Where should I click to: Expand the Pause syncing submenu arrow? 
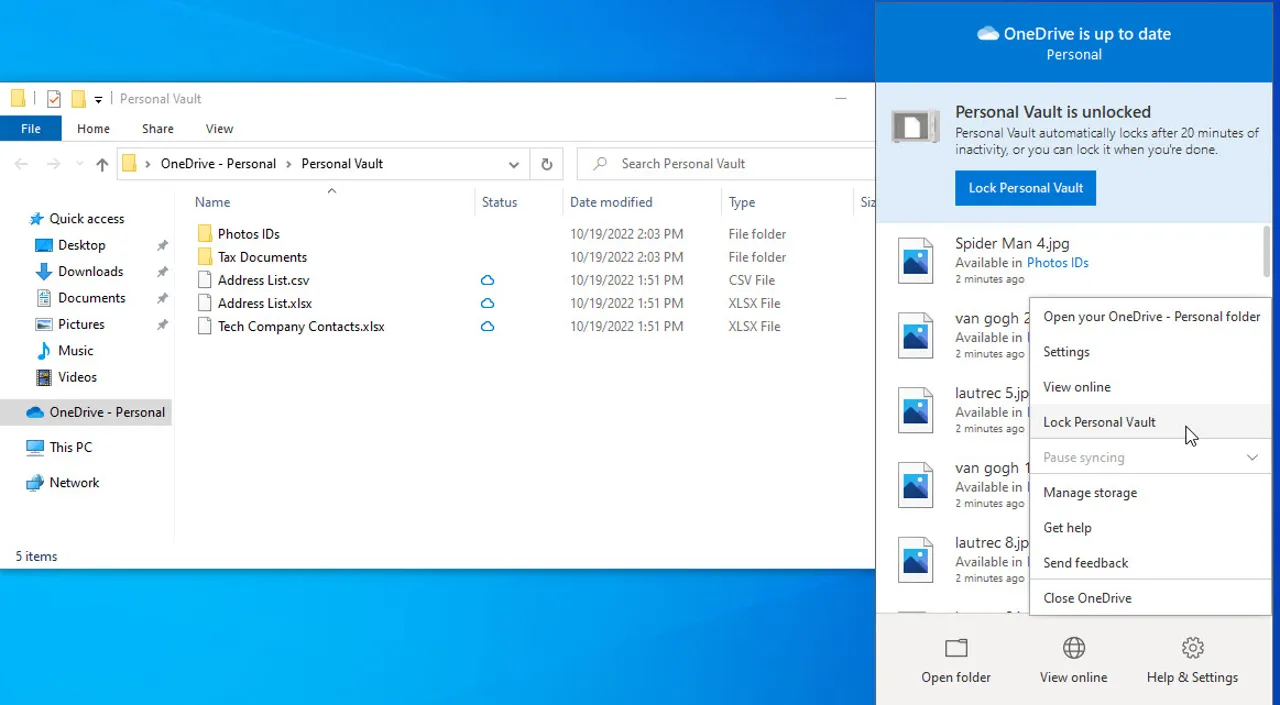point(1252,458)
